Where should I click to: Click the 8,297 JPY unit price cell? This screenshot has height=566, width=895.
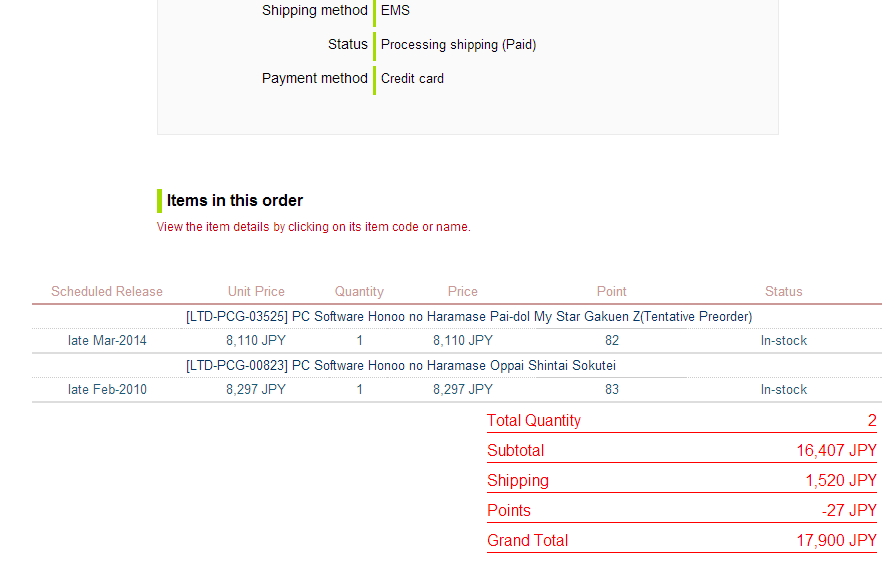tap(256, 390)
